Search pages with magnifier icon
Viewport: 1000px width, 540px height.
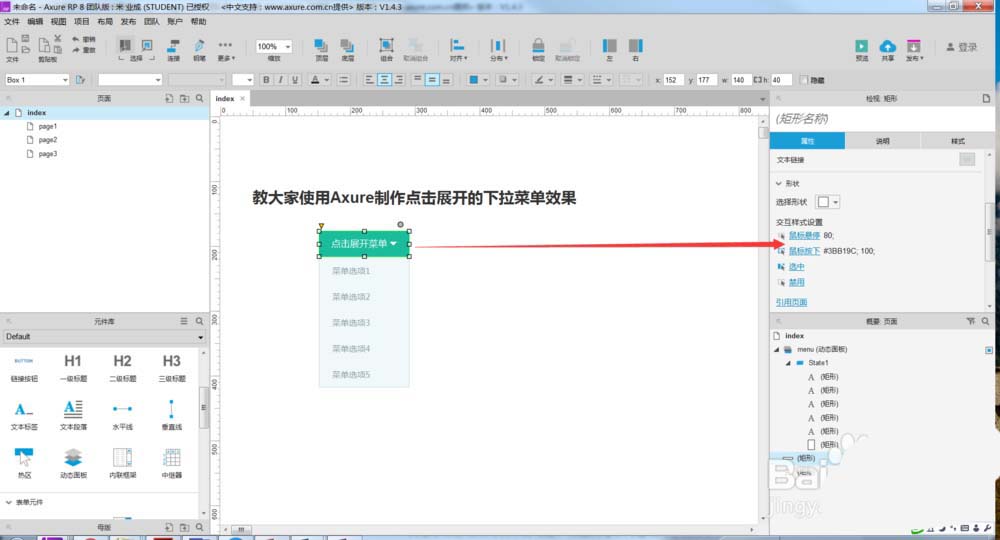pos(200,98)
